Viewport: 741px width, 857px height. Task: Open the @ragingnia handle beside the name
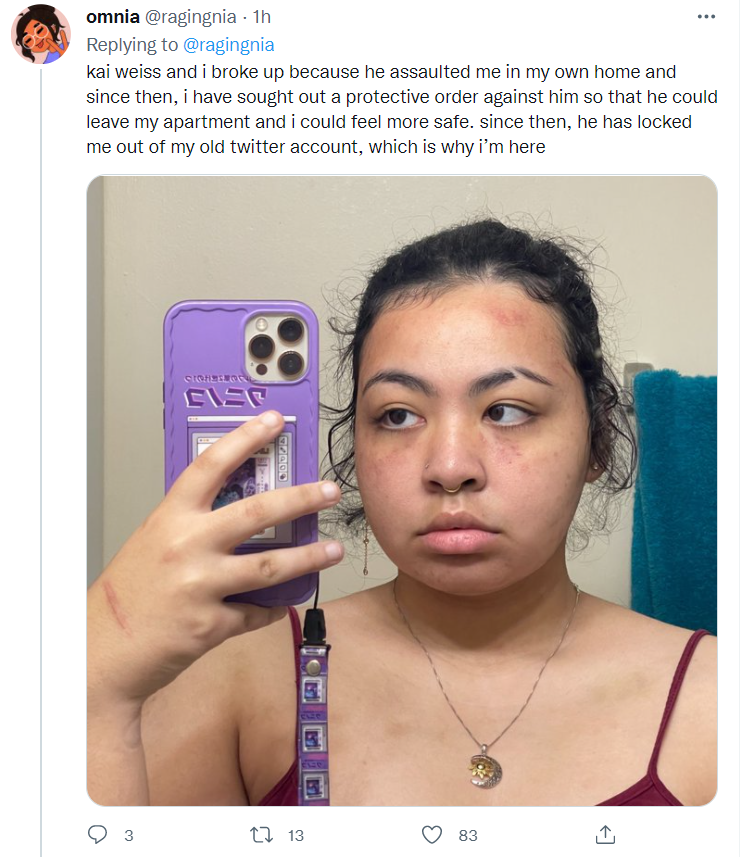(x=191, y=17)
